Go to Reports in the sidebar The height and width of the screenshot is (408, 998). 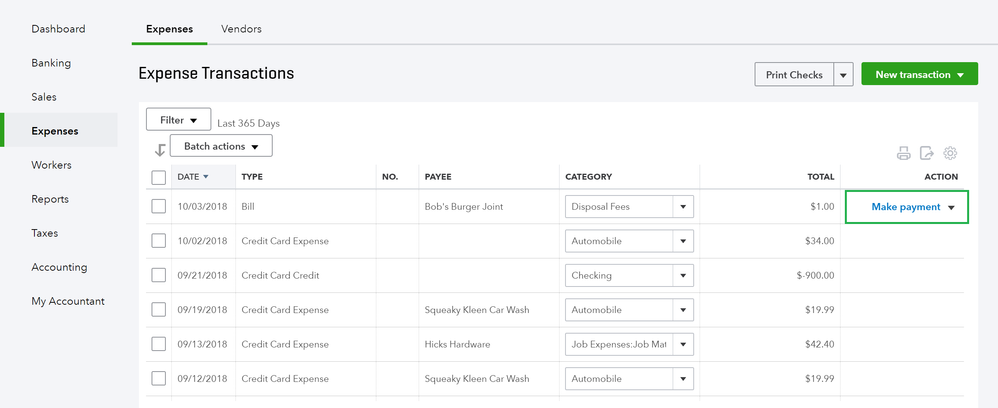pyautogui.click(x=51, y=199)
